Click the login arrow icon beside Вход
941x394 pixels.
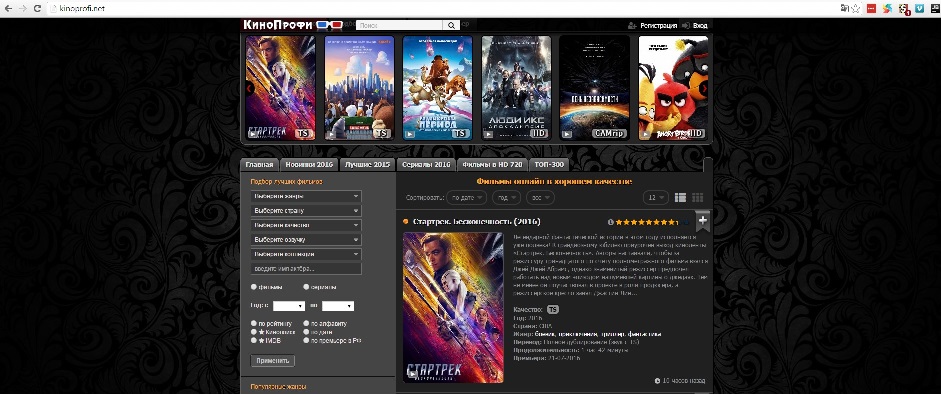tap(686, 25)
